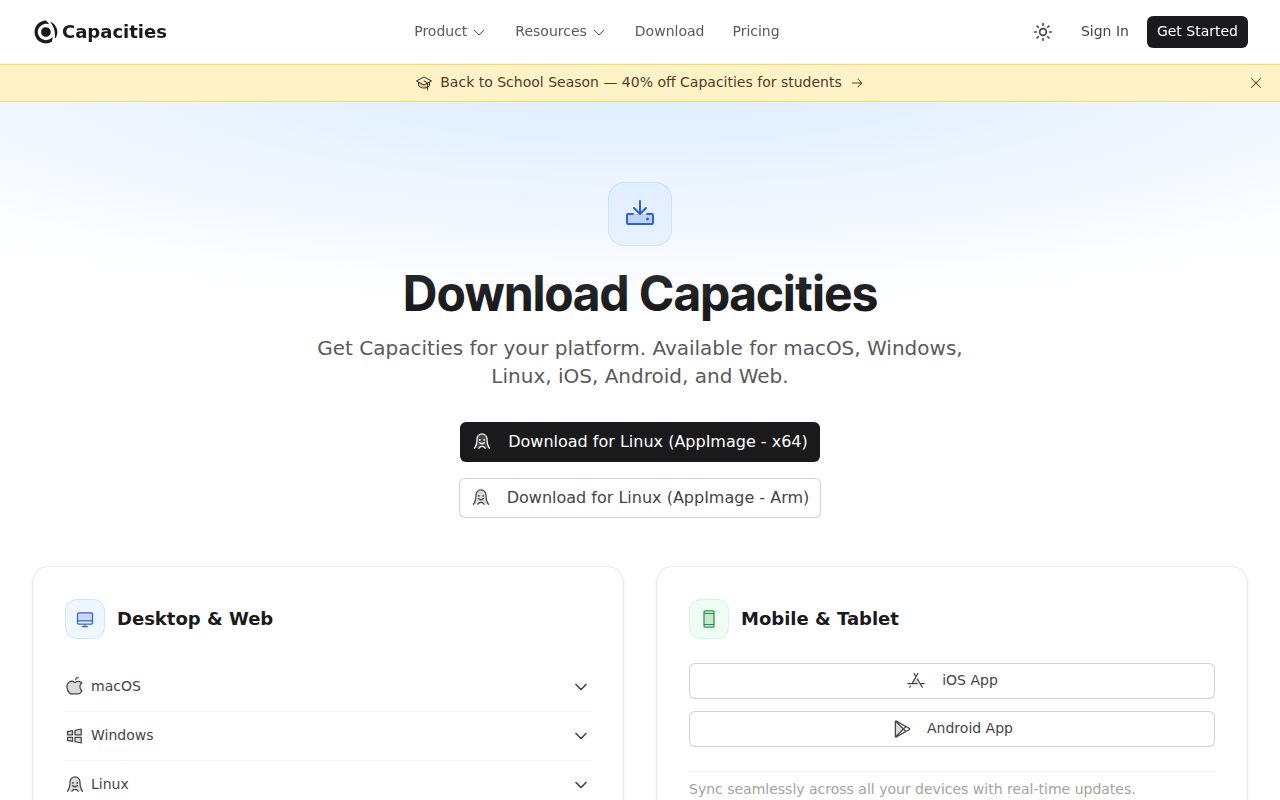Expand the Windows row chevron

tap(581, 736)
